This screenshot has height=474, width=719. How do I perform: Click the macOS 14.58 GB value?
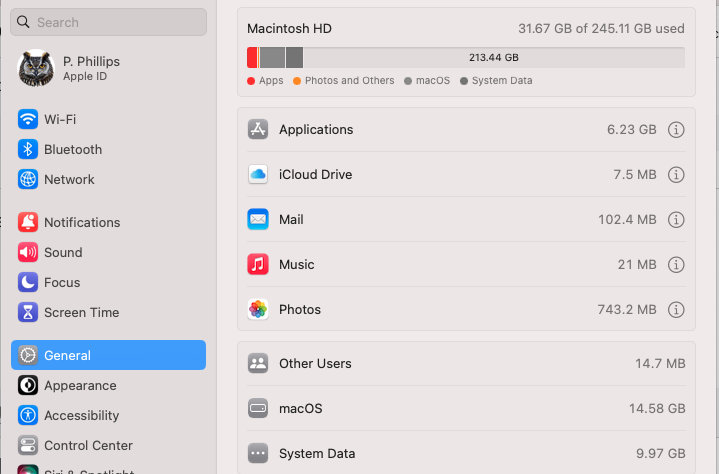pos(657,408)
